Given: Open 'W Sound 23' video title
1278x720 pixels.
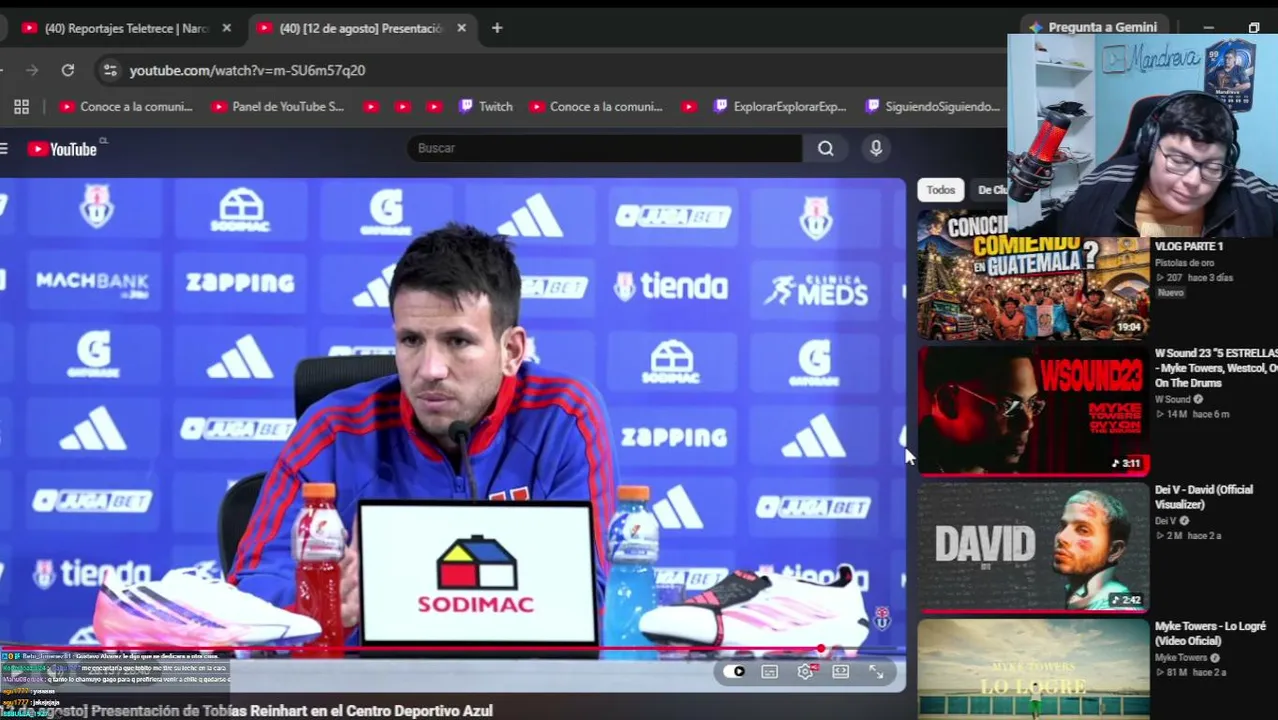Looking at the screenshot, I should point(1216,368).
